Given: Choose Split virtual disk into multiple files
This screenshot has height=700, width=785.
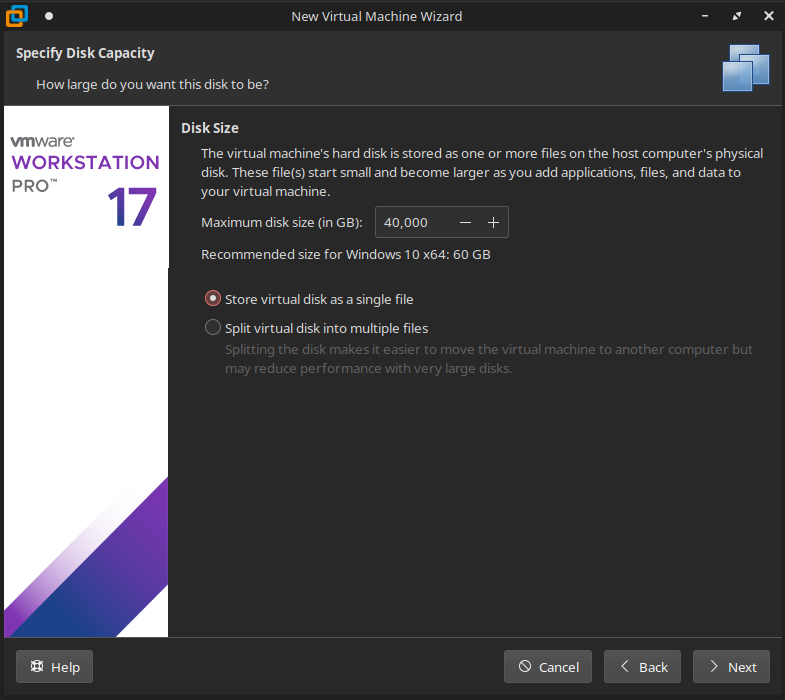Looking at the screenshot, I should 213,328.
